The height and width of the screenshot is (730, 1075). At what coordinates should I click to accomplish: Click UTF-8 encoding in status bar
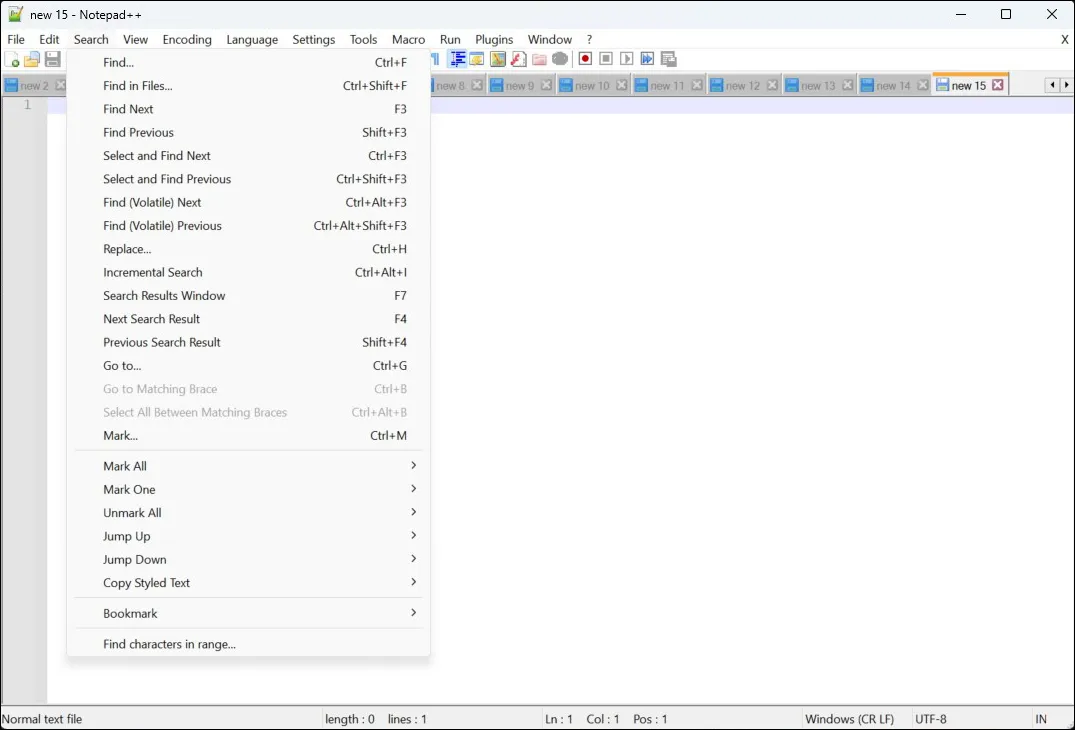point(930,719)
